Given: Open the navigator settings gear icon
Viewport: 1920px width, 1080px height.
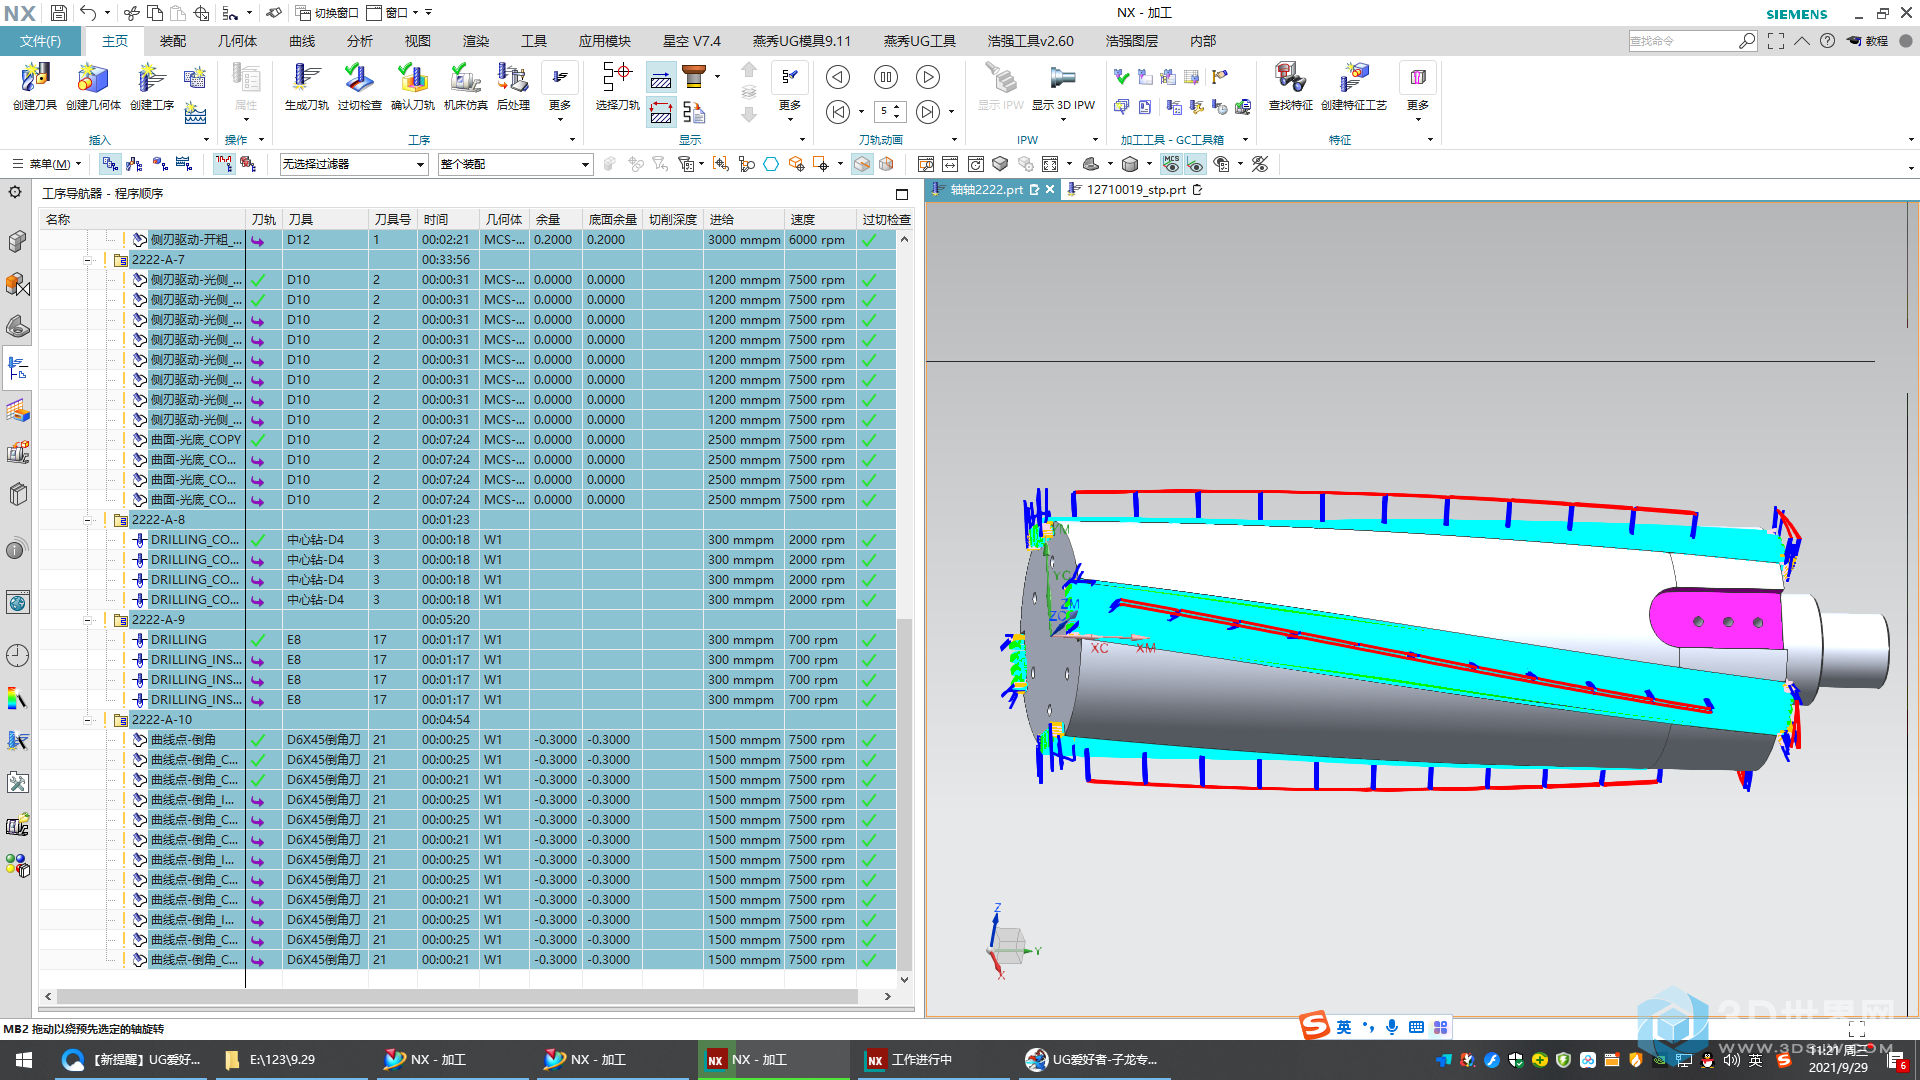Looking at the screenshot, I should [15, 192].
